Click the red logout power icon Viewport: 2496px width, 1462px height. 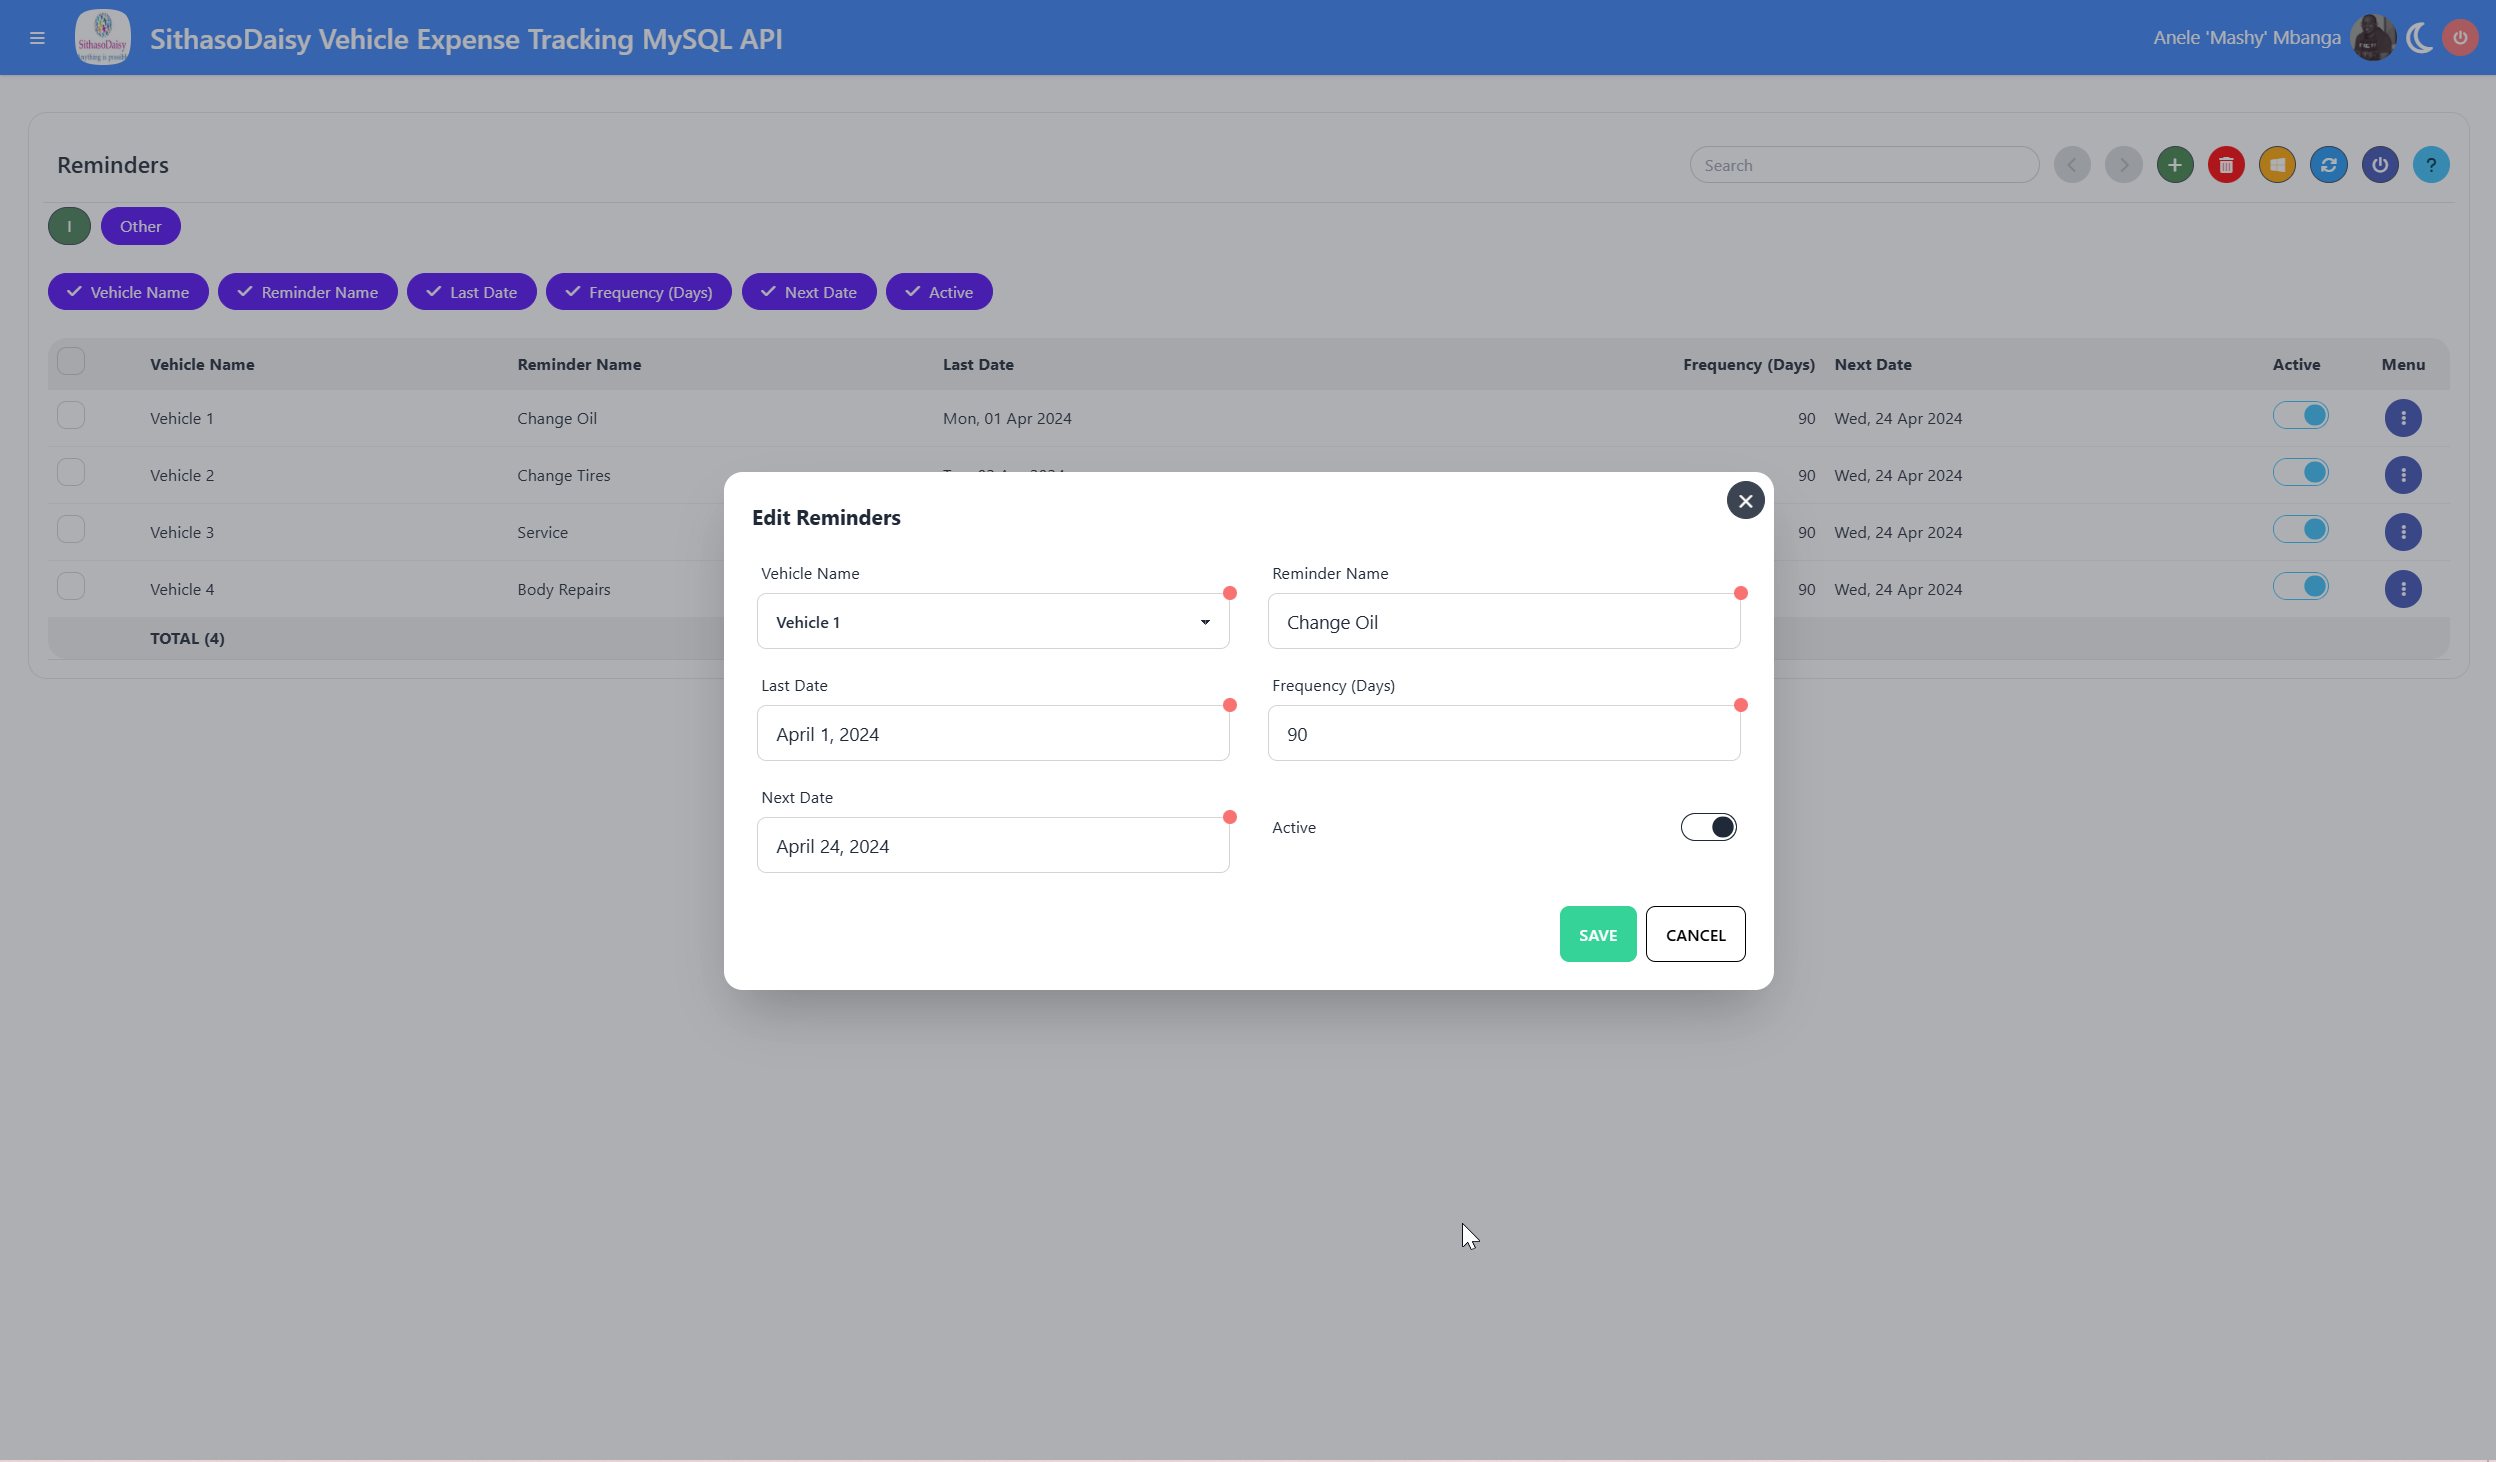(2460, 38)
